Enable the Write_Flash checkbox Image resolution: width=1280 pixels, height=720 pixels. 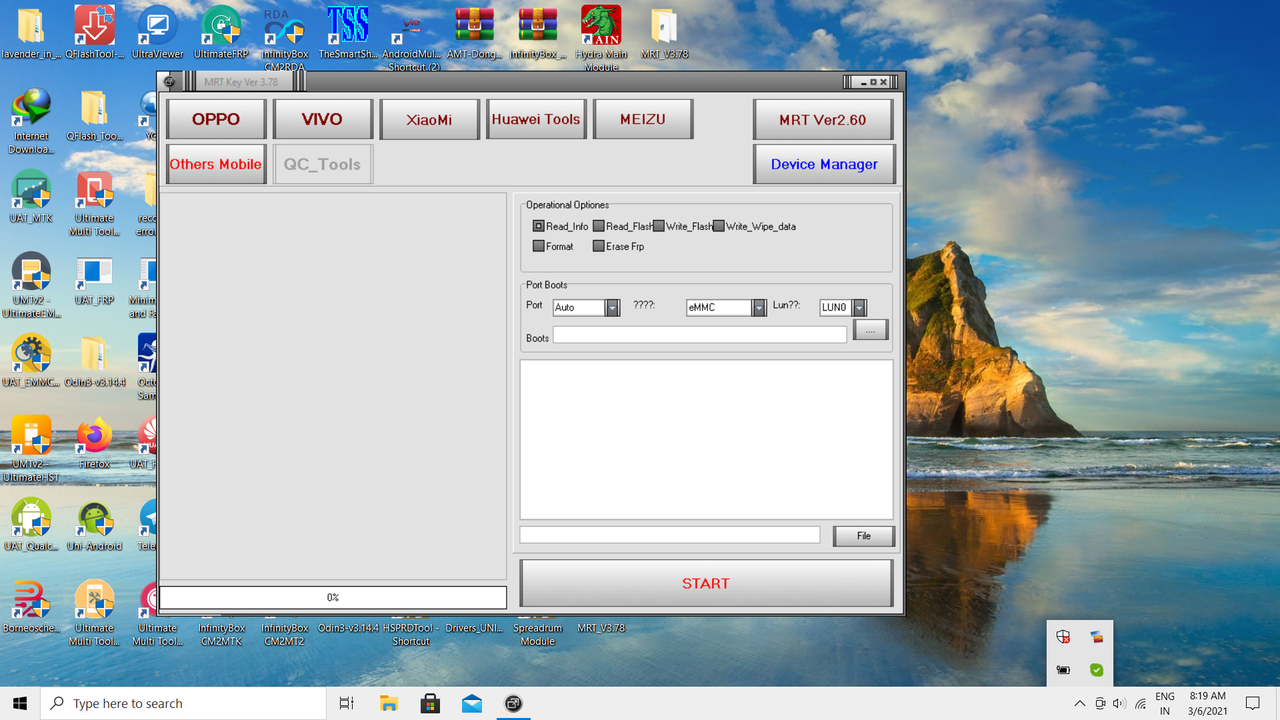tap(659, 226)
